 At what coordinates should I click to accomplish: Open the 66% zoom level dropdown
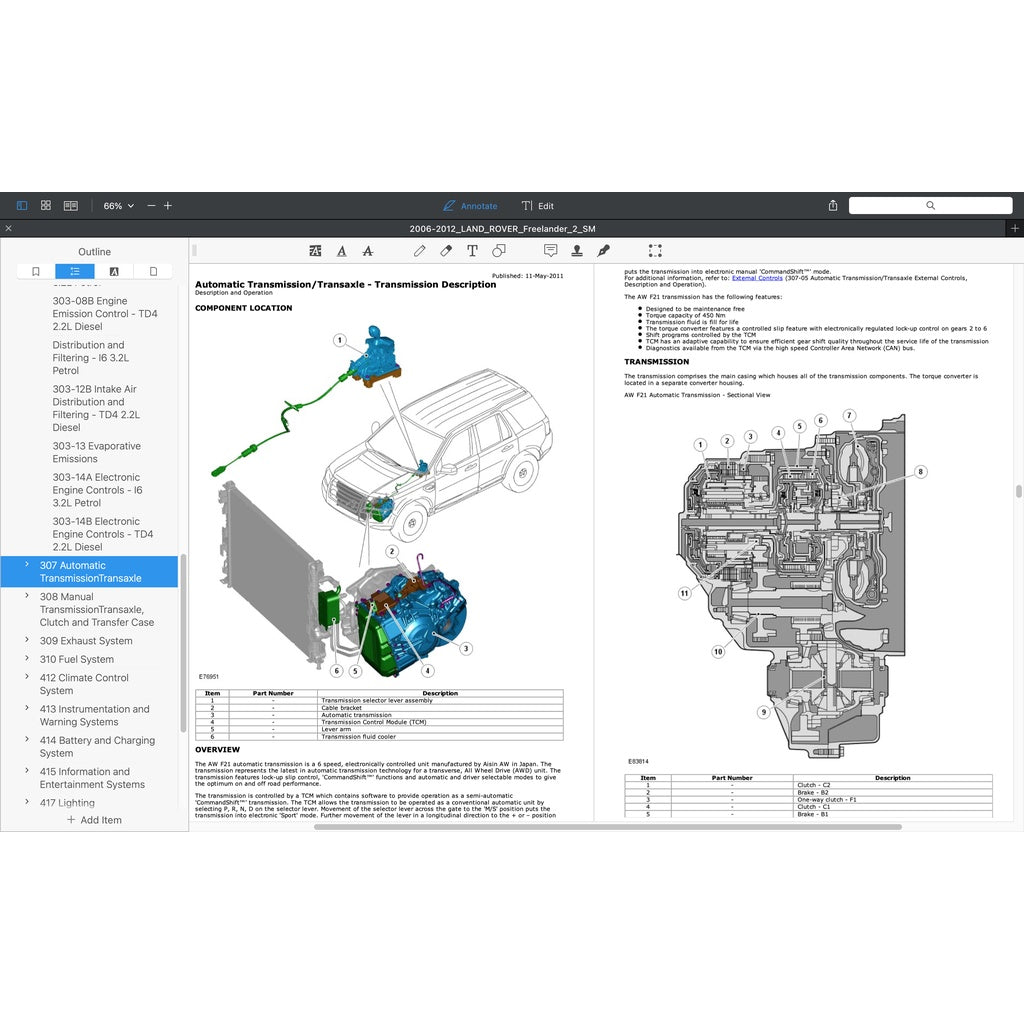pyautogui.click(x=118, y=205)
